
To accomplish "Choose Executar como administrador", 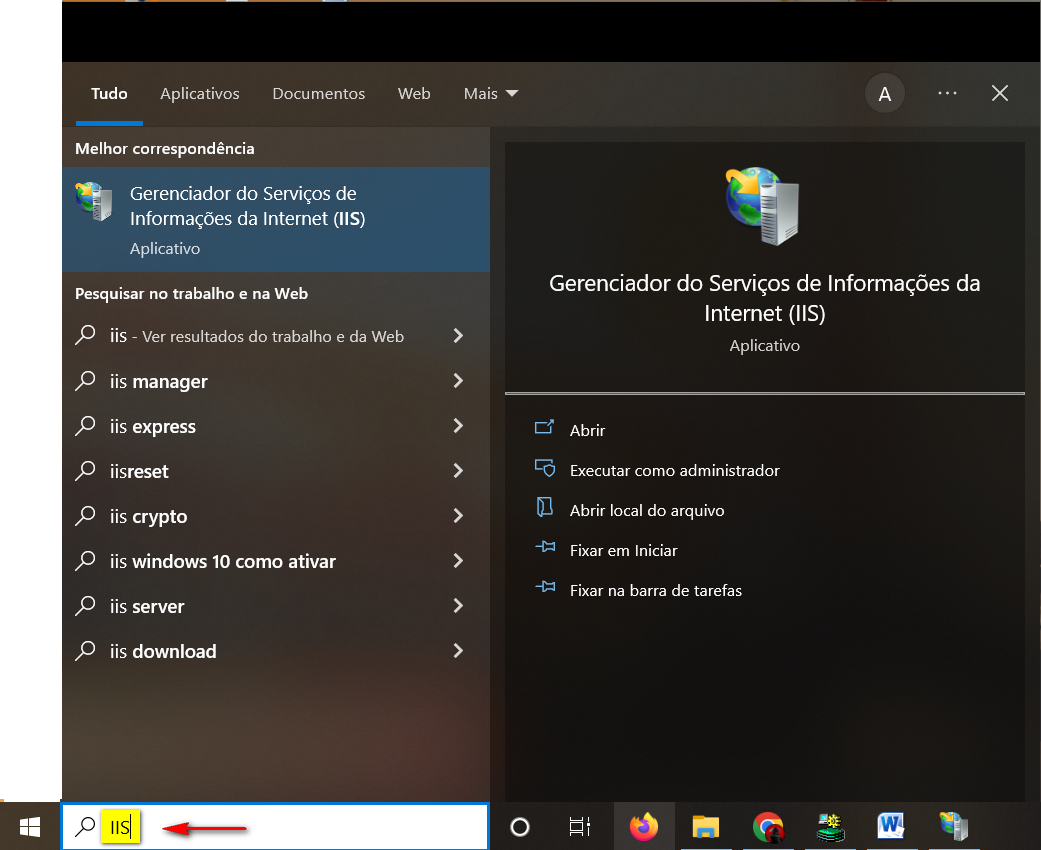I will click(675, 470).
